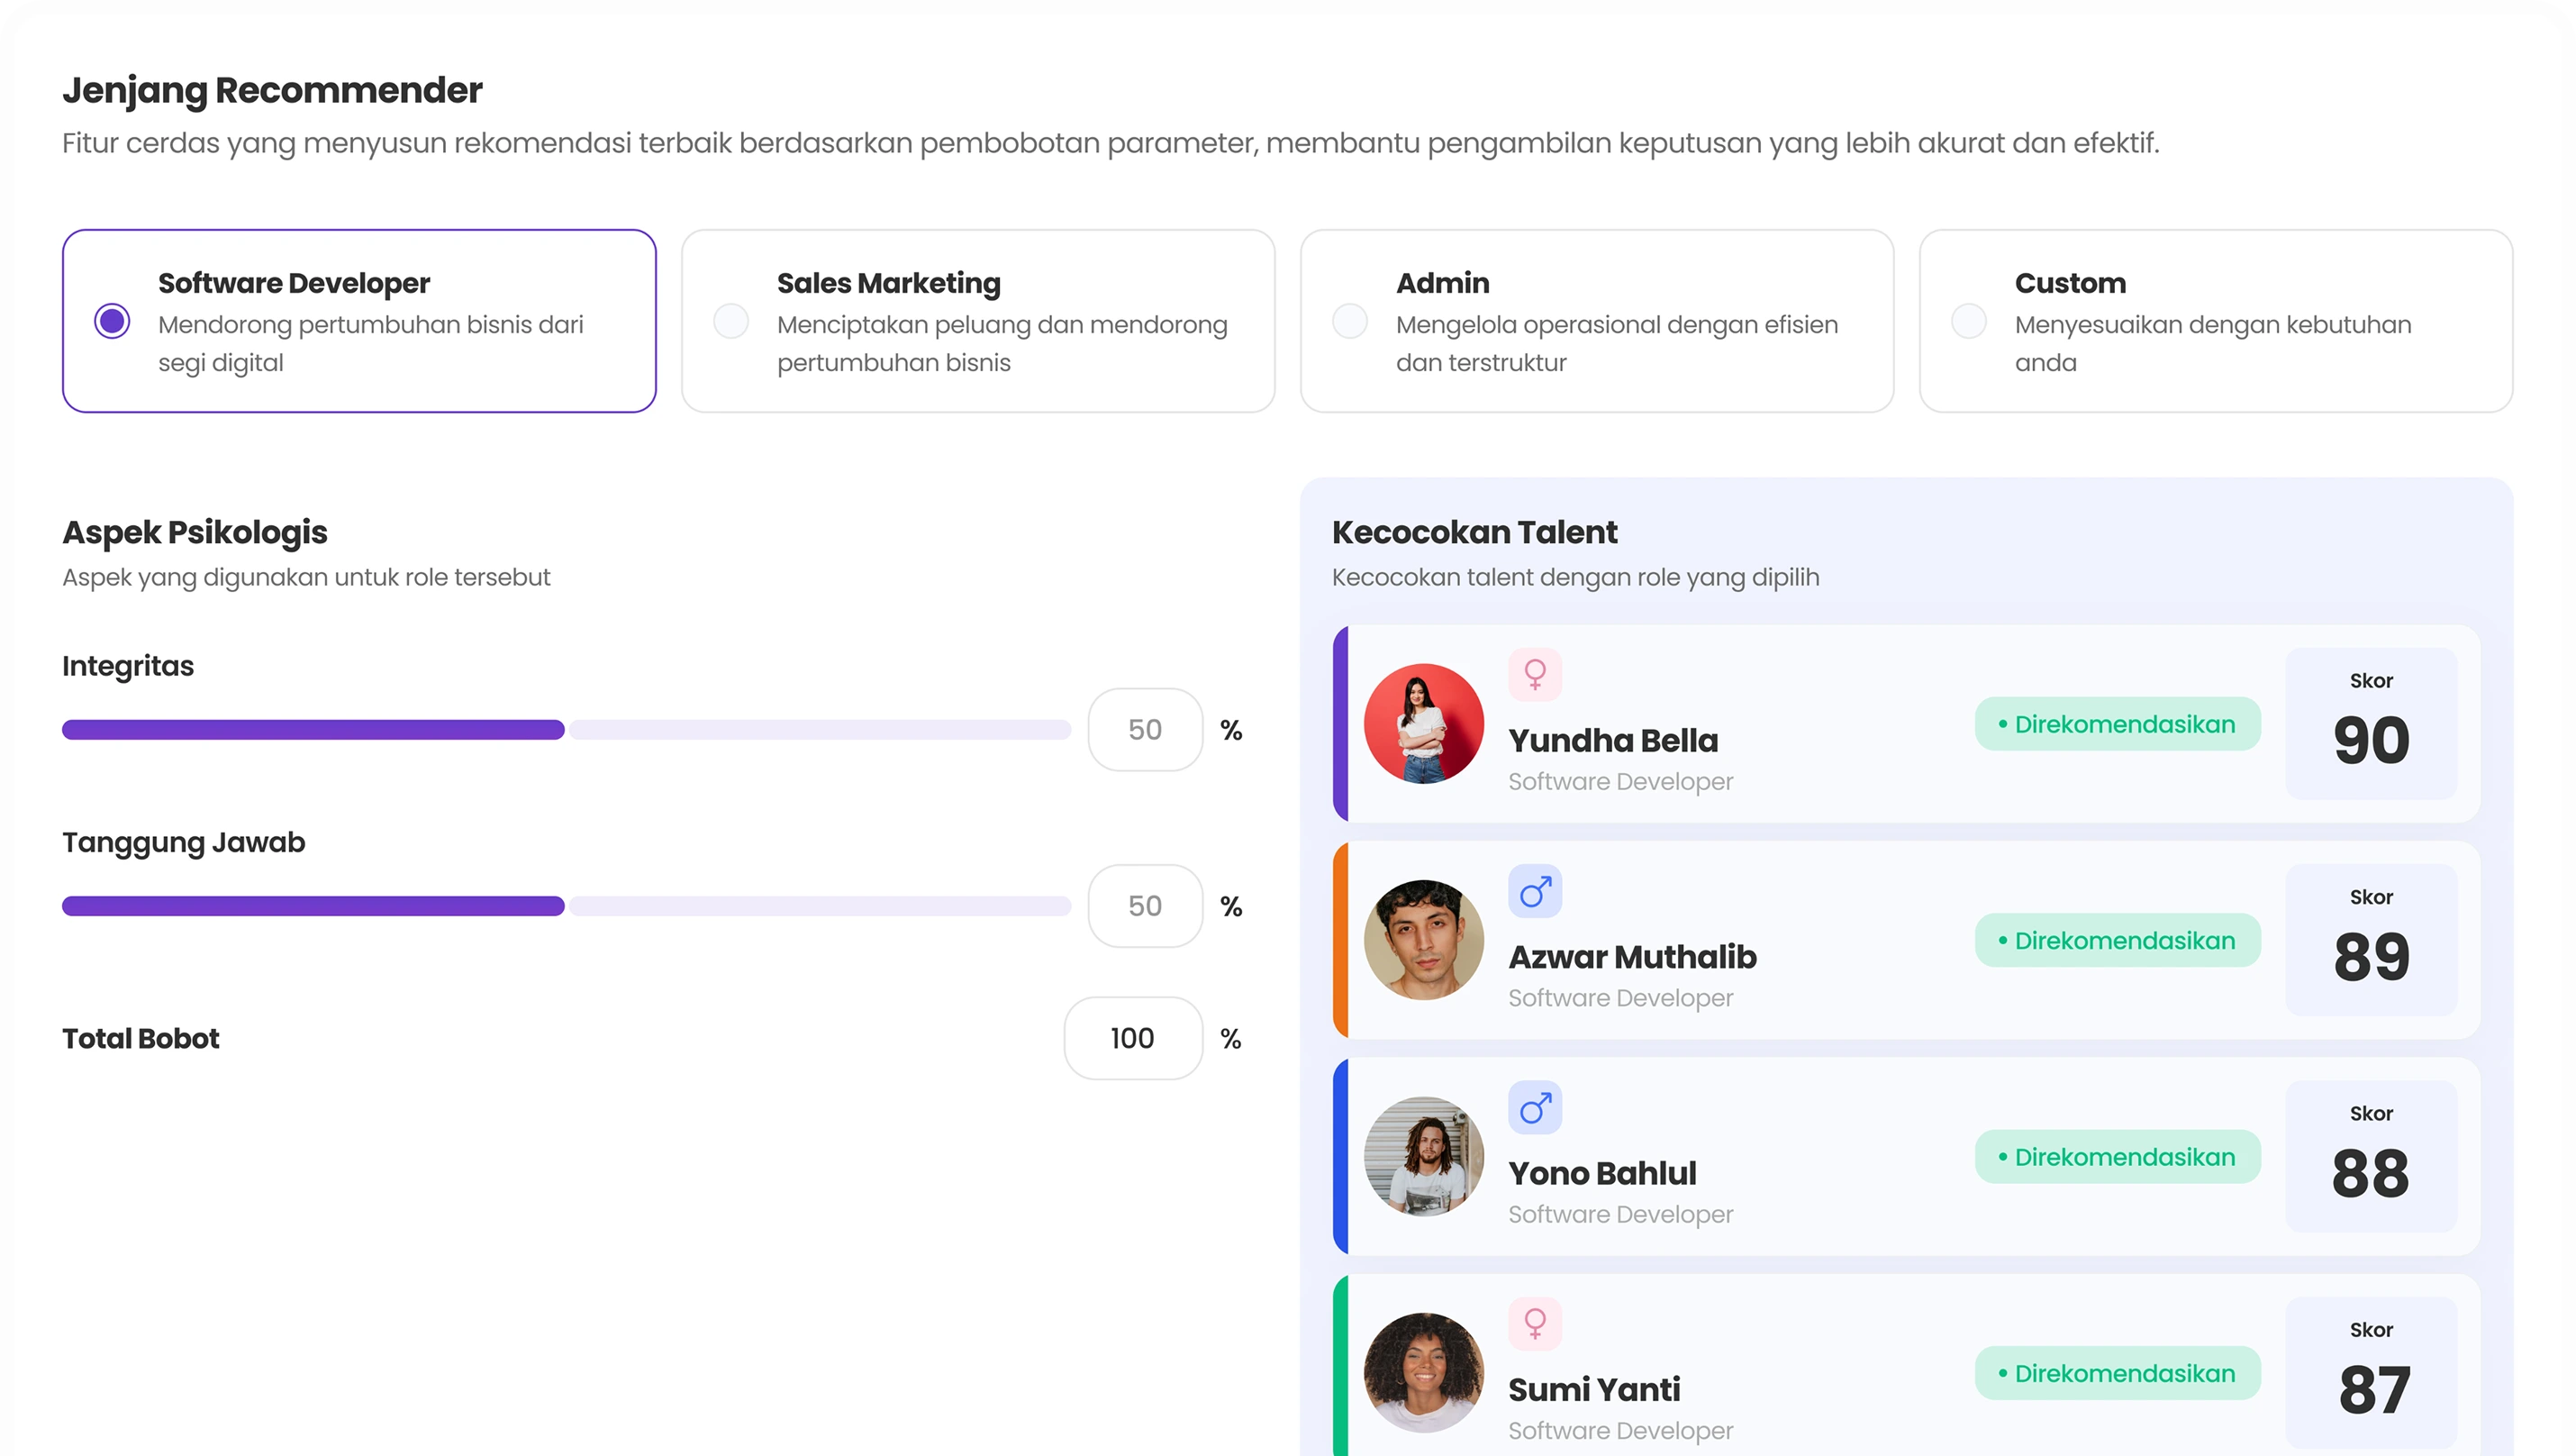This screenshot has height=1456, width=2576.
Task: Click the Tanggung Jawab percentage input field
Action: [1145, 906]
